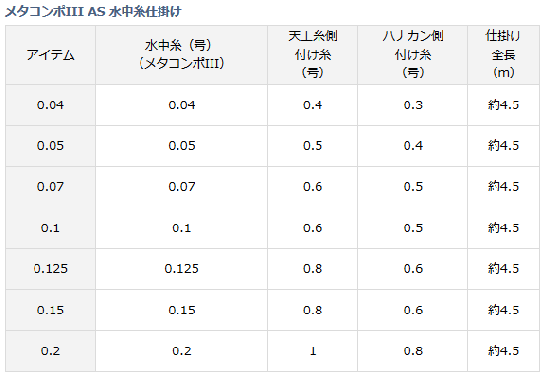The height and width of the screenshot is (383, 550).
Task: Click 天上糸側 value 0.4 in first row
Action: [x=313, y=105]
